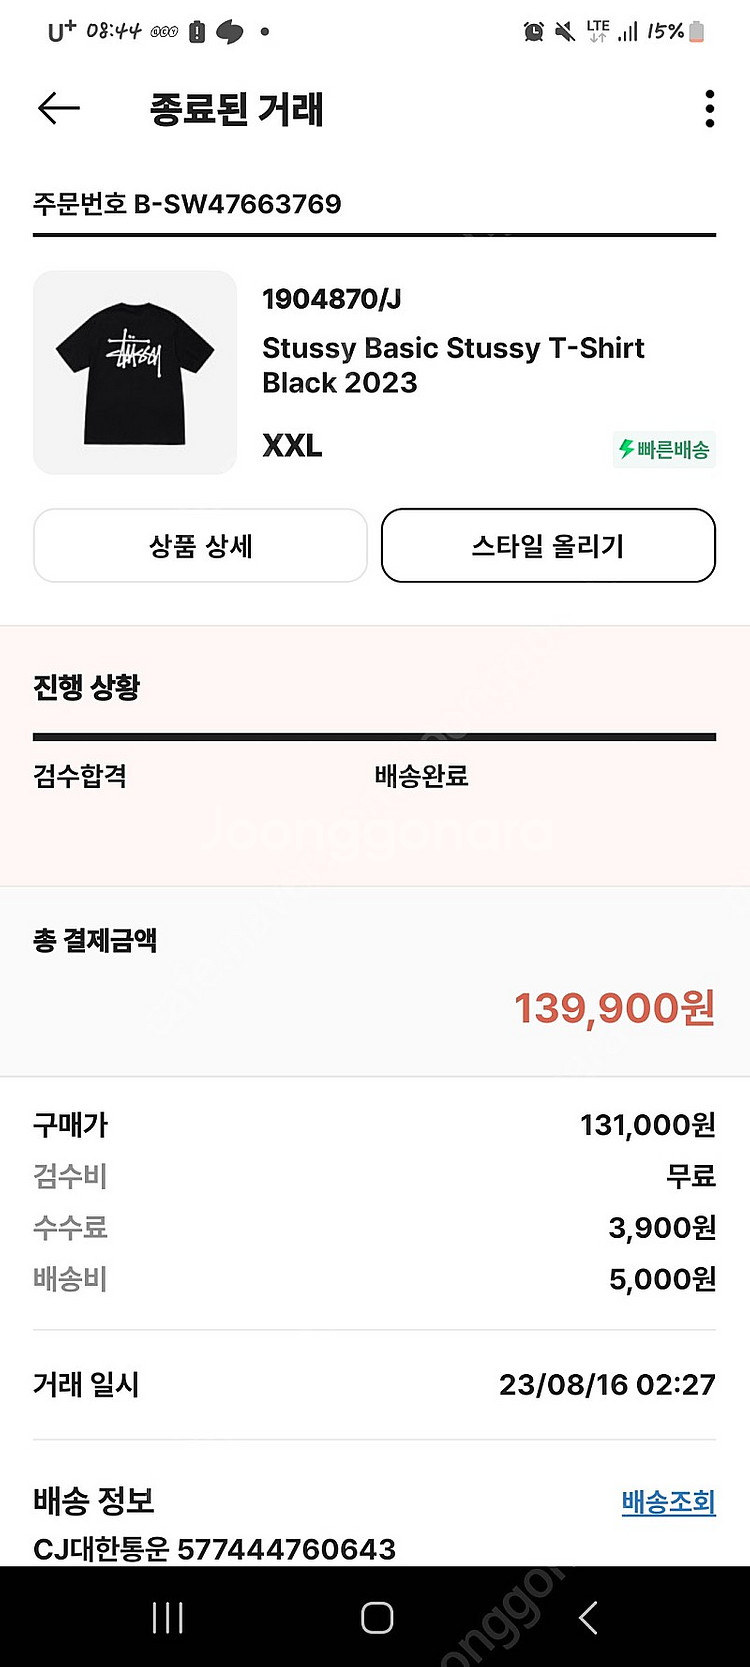Tap the 검수합격 inspection status
This screenshot has width=750, height=1667.
tap(80, 776)
